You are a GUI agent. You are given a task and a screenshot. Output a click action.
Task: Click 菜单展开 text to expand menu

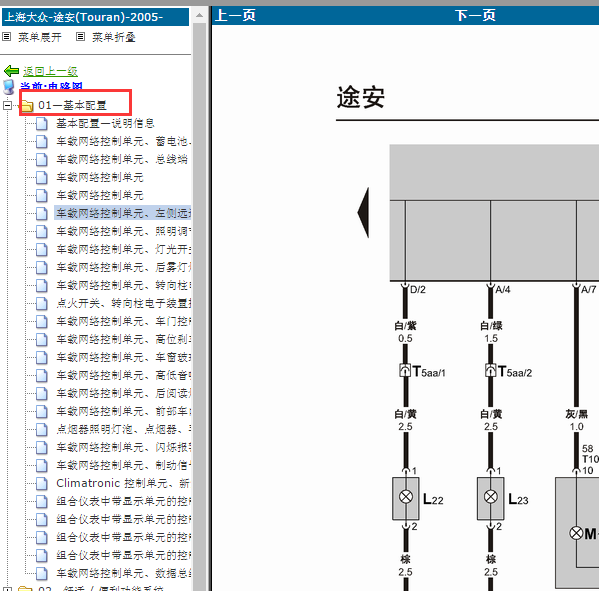point(40,37)
